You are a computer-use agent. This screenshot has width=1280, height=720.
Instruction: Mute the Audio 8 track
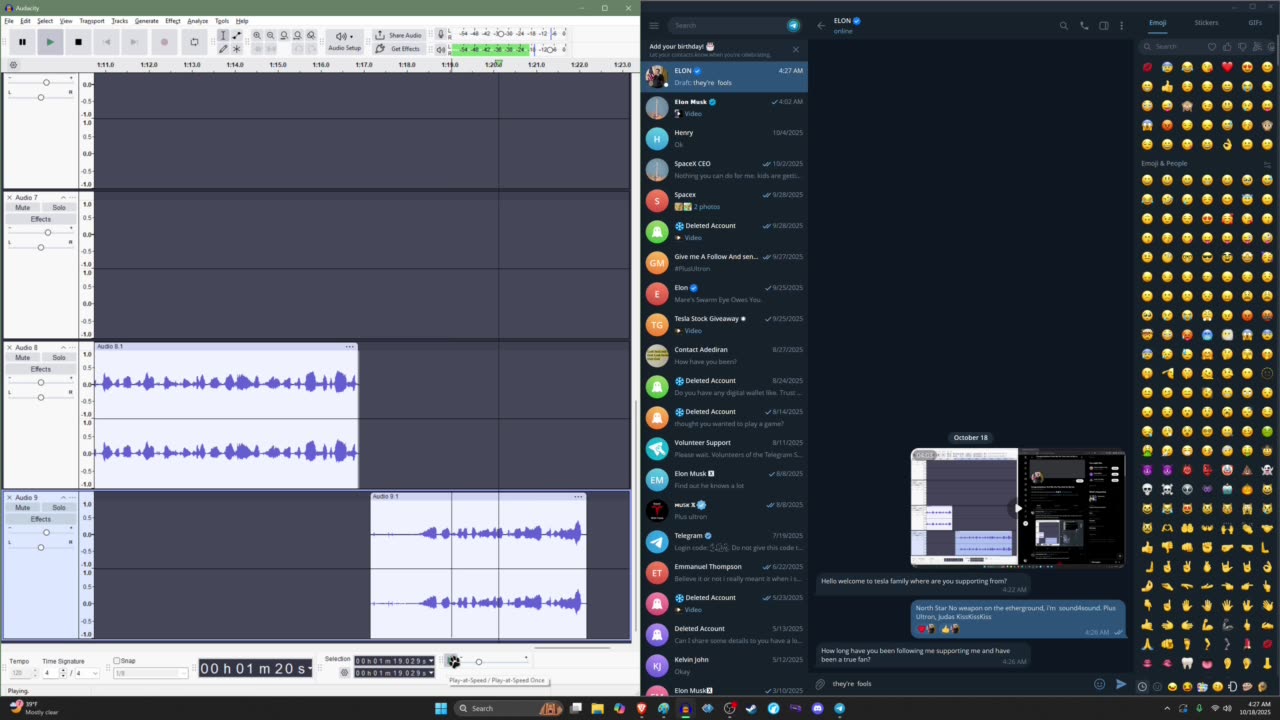click(22, 358)
